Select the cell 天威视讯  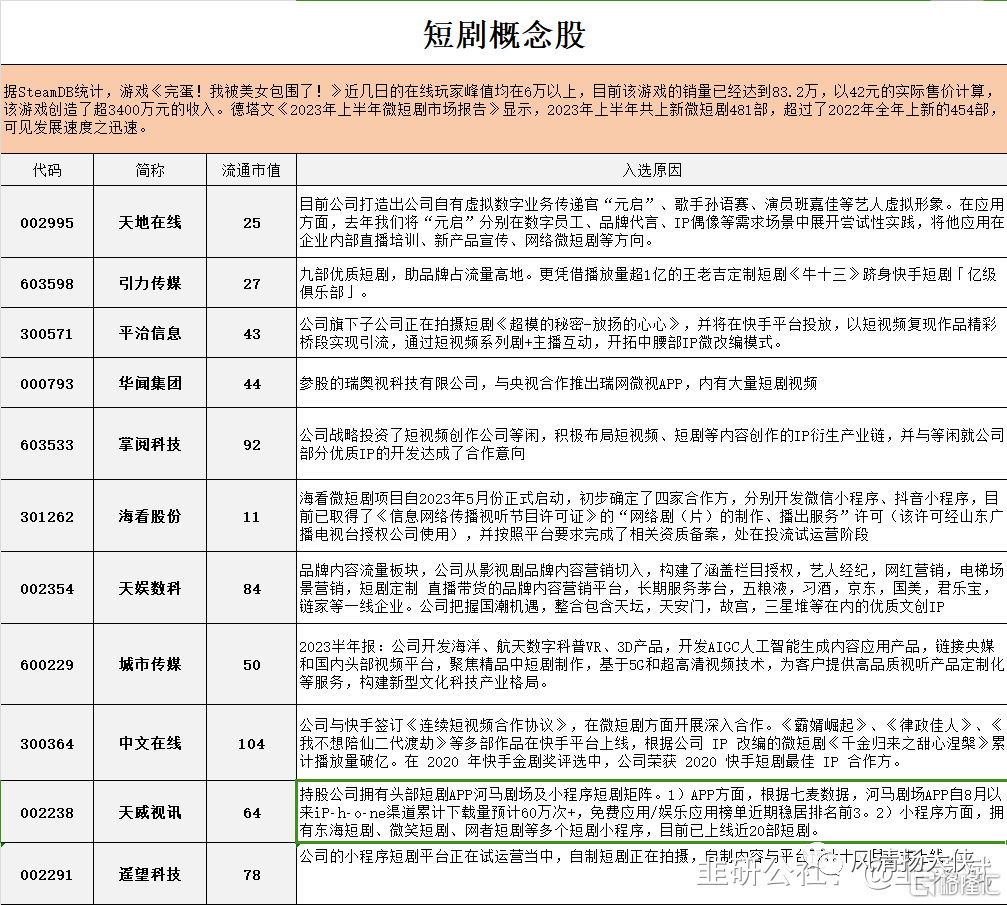click(150, 813)
